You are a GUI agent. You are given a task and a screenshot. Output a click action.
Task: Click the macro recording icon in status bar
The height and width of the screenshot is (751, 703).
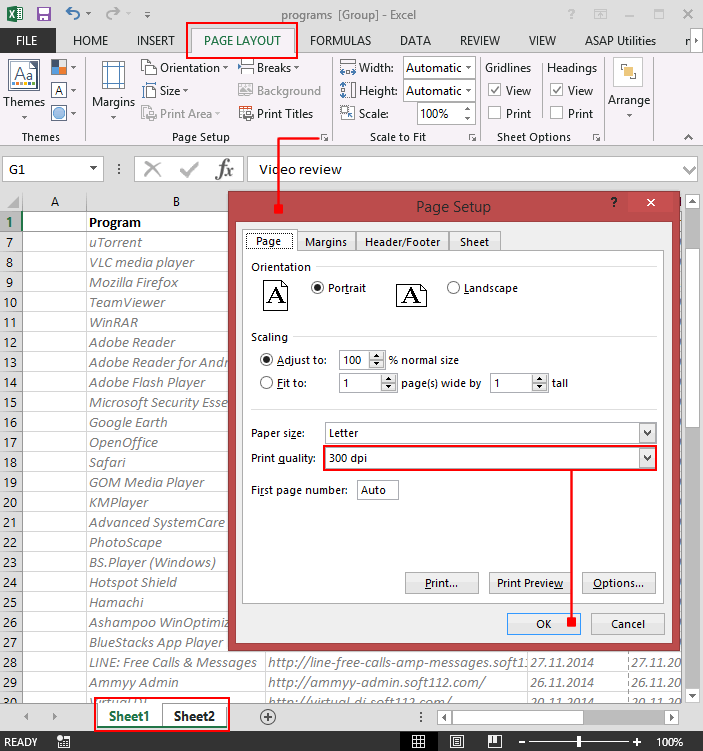(x=63, y=742)
